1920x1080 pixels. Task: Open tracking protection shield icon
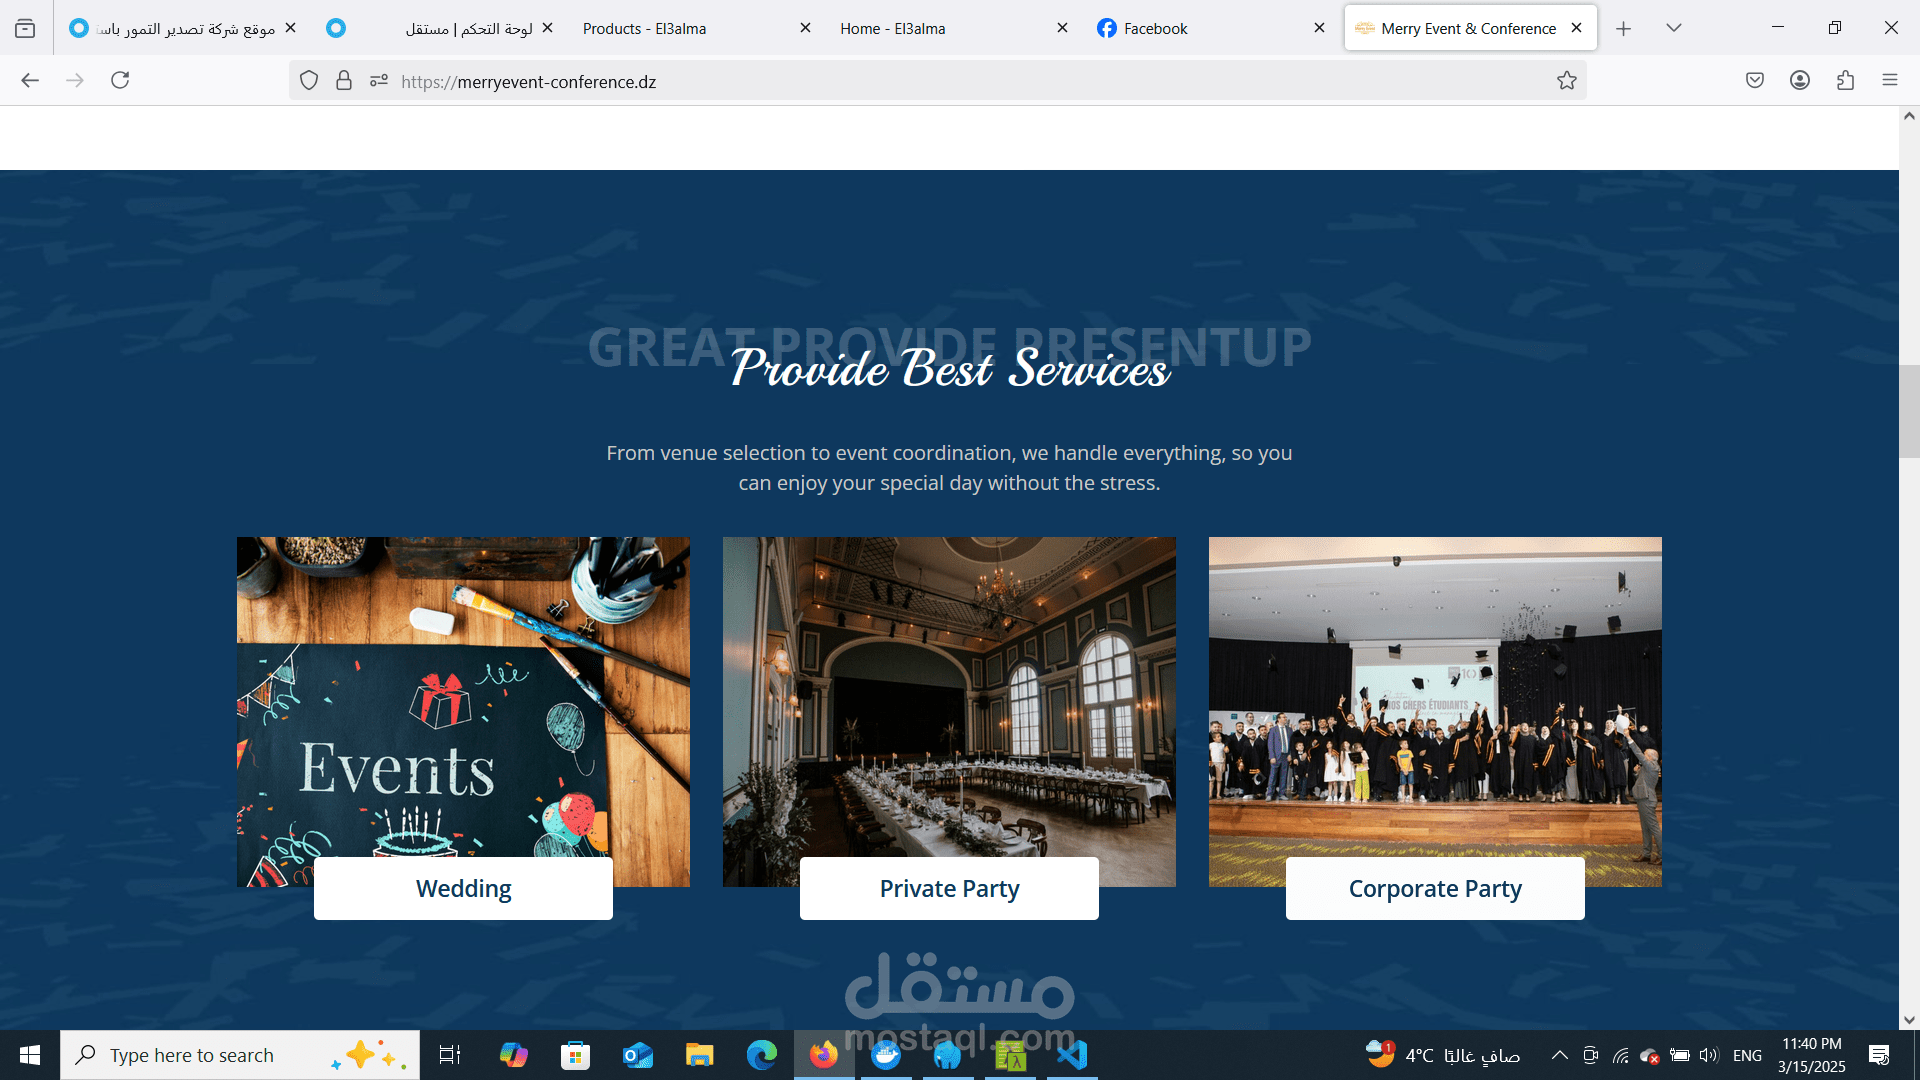pyautogui.click(x=309, y=81)
